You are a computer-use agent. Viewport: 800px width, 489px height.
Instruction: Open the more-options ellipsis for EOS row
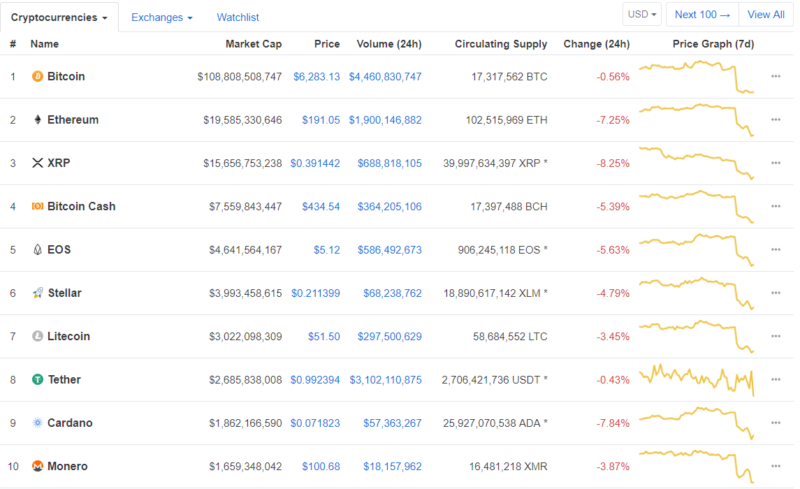point(776,250)
